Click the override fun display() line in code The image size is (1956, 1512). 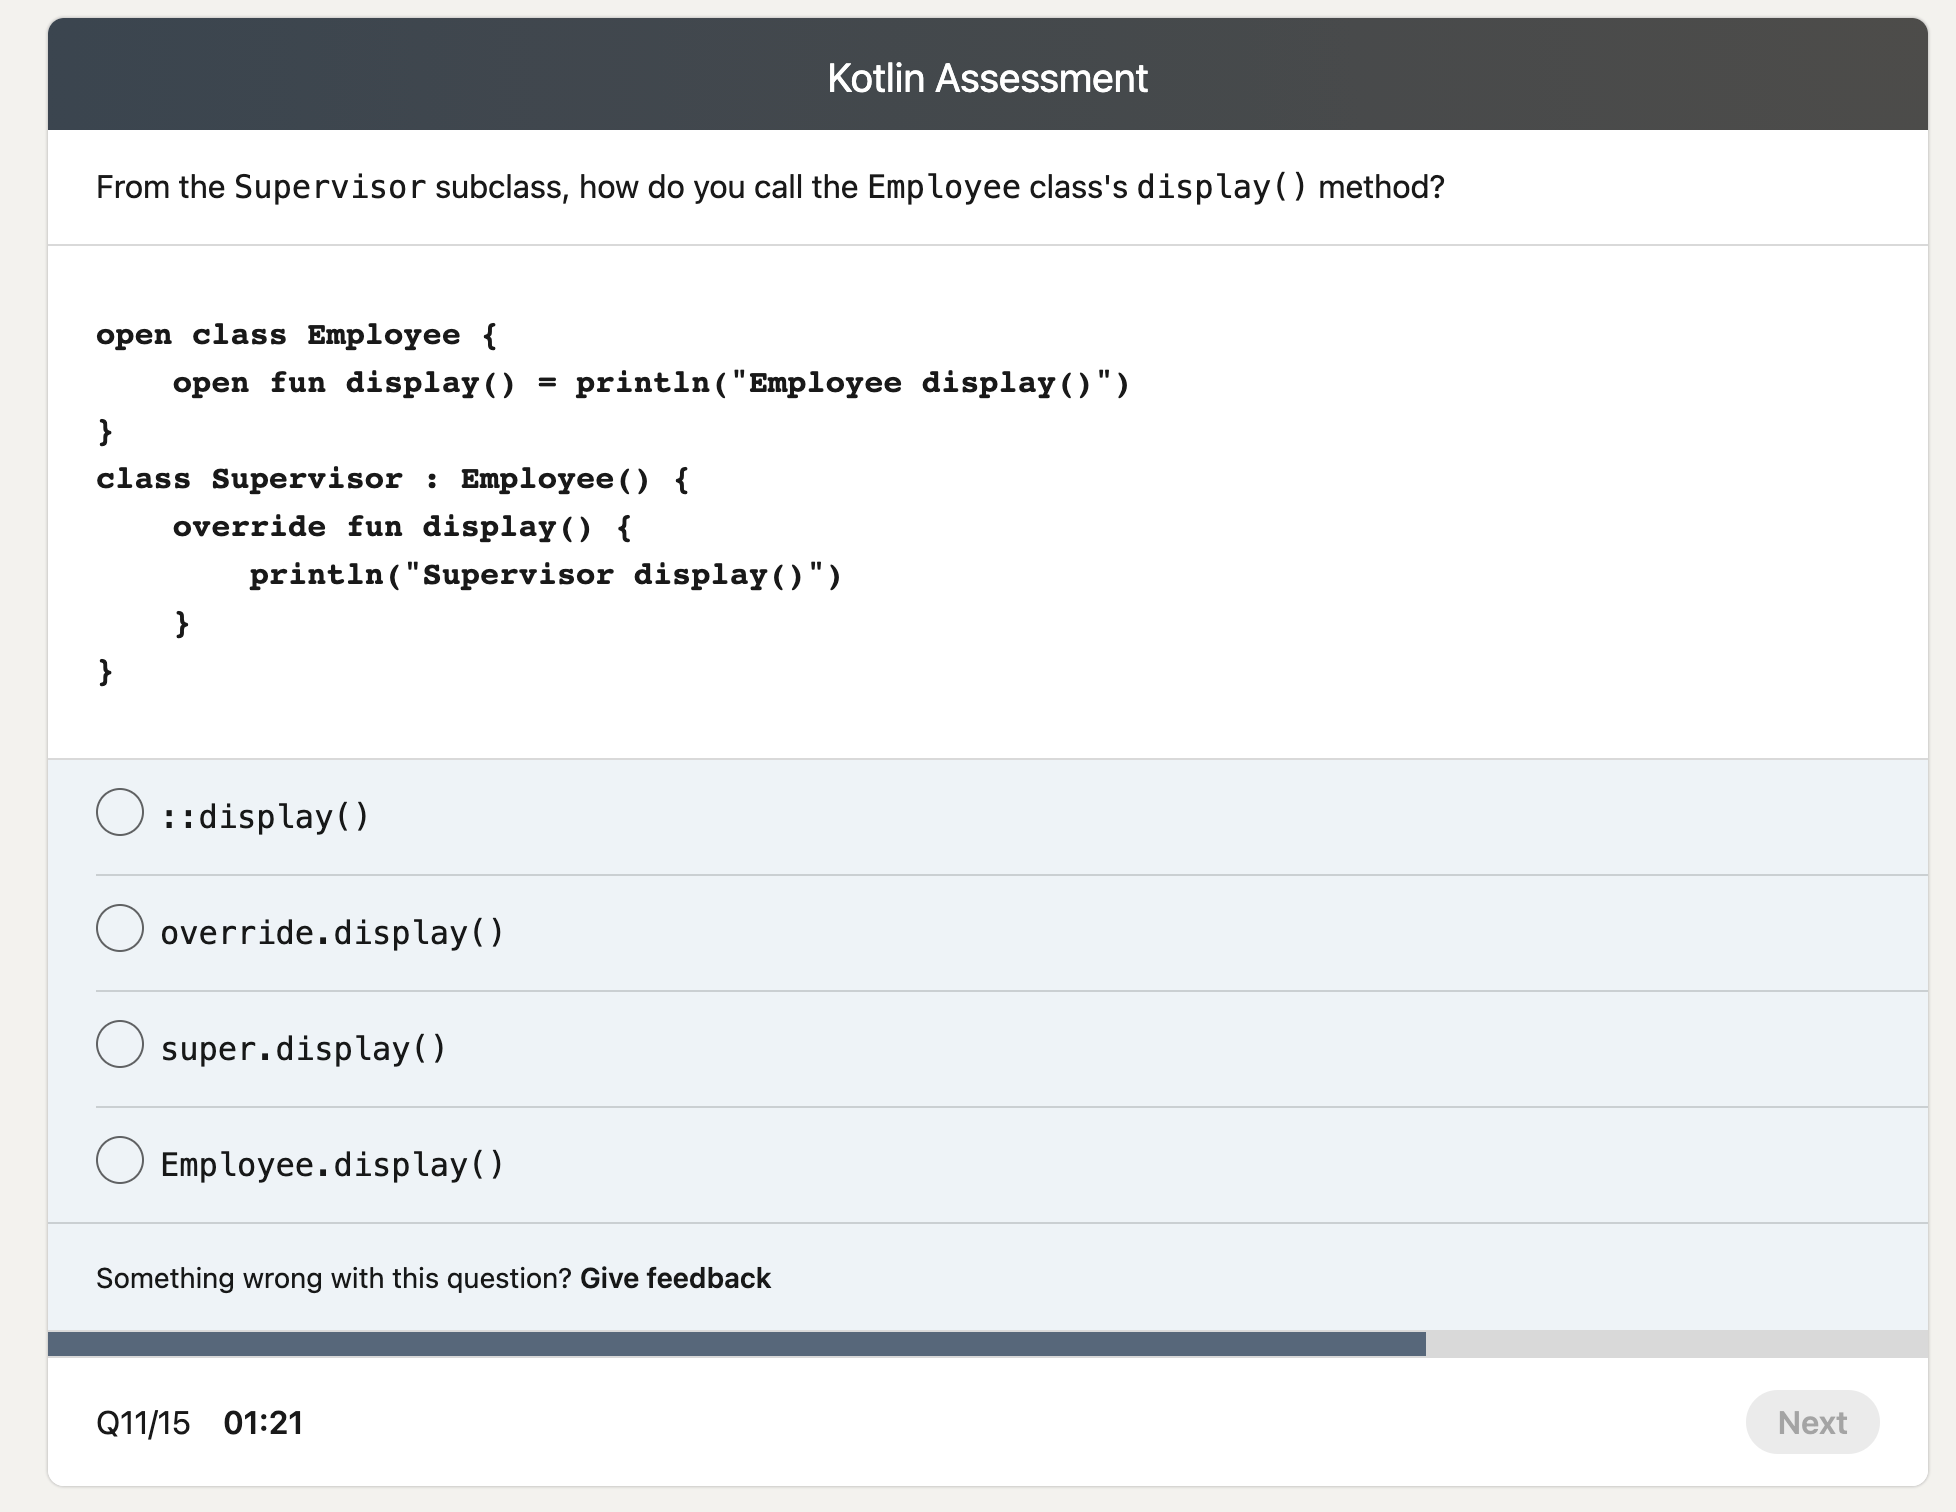(400, 526)
